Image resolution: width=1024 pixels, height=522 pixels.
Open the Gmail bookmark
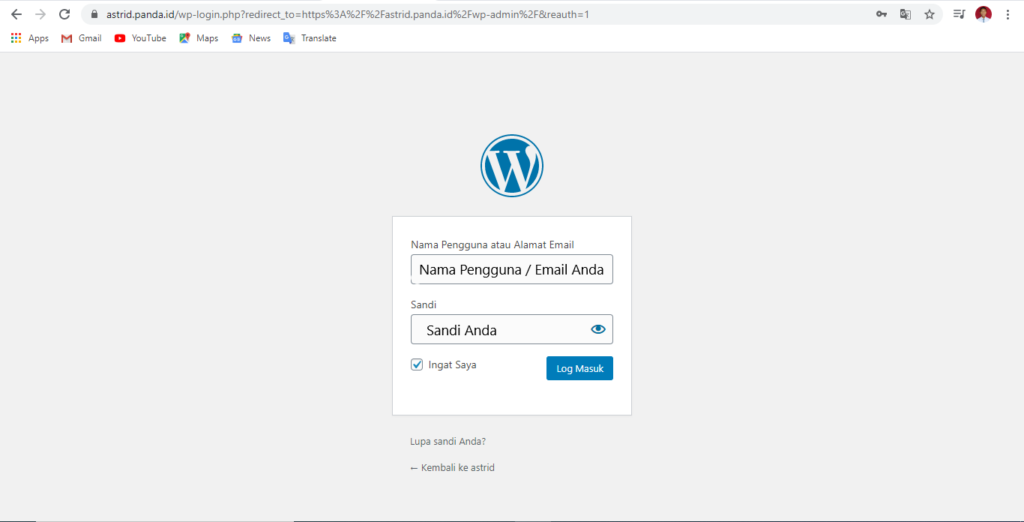tap(81, 39)
